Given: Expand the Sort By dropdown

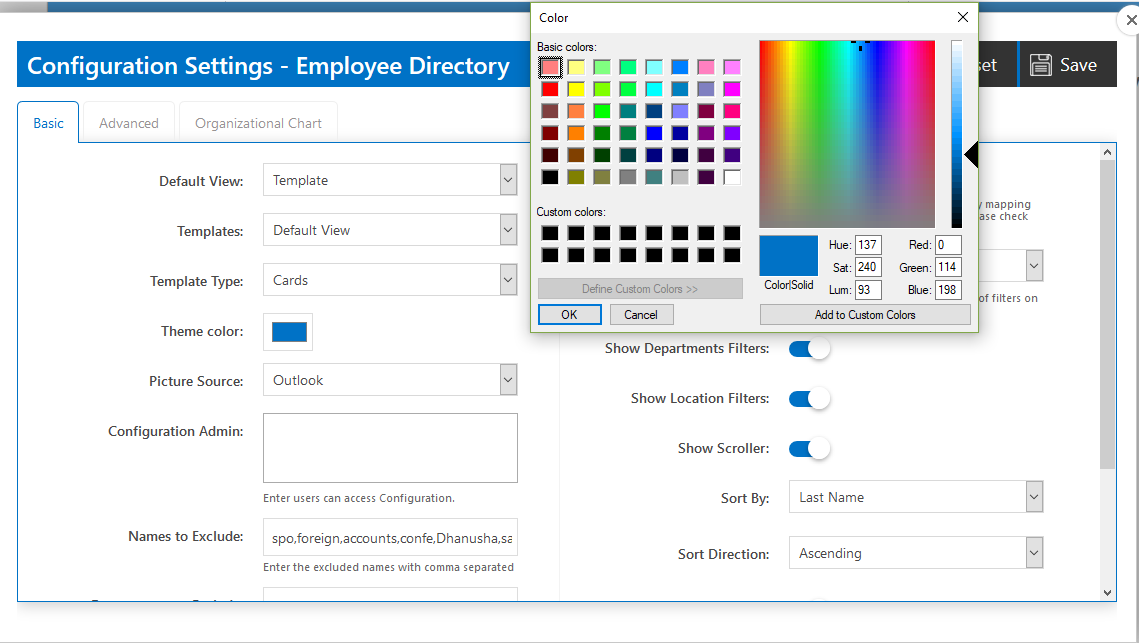Looking at the screenshot, I should pos(1034,496).
